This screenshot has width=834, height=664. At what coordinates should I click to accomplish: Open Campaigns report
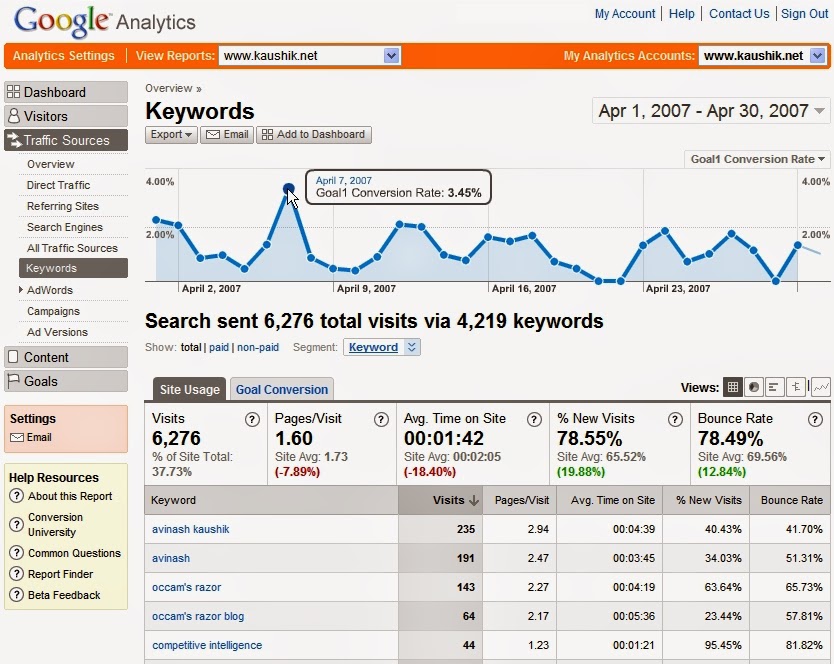coord(53,311)
